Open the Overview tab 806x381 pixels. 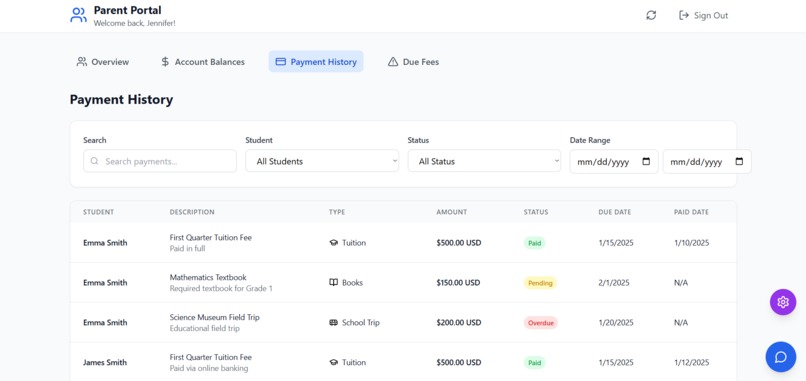(103, 62)
